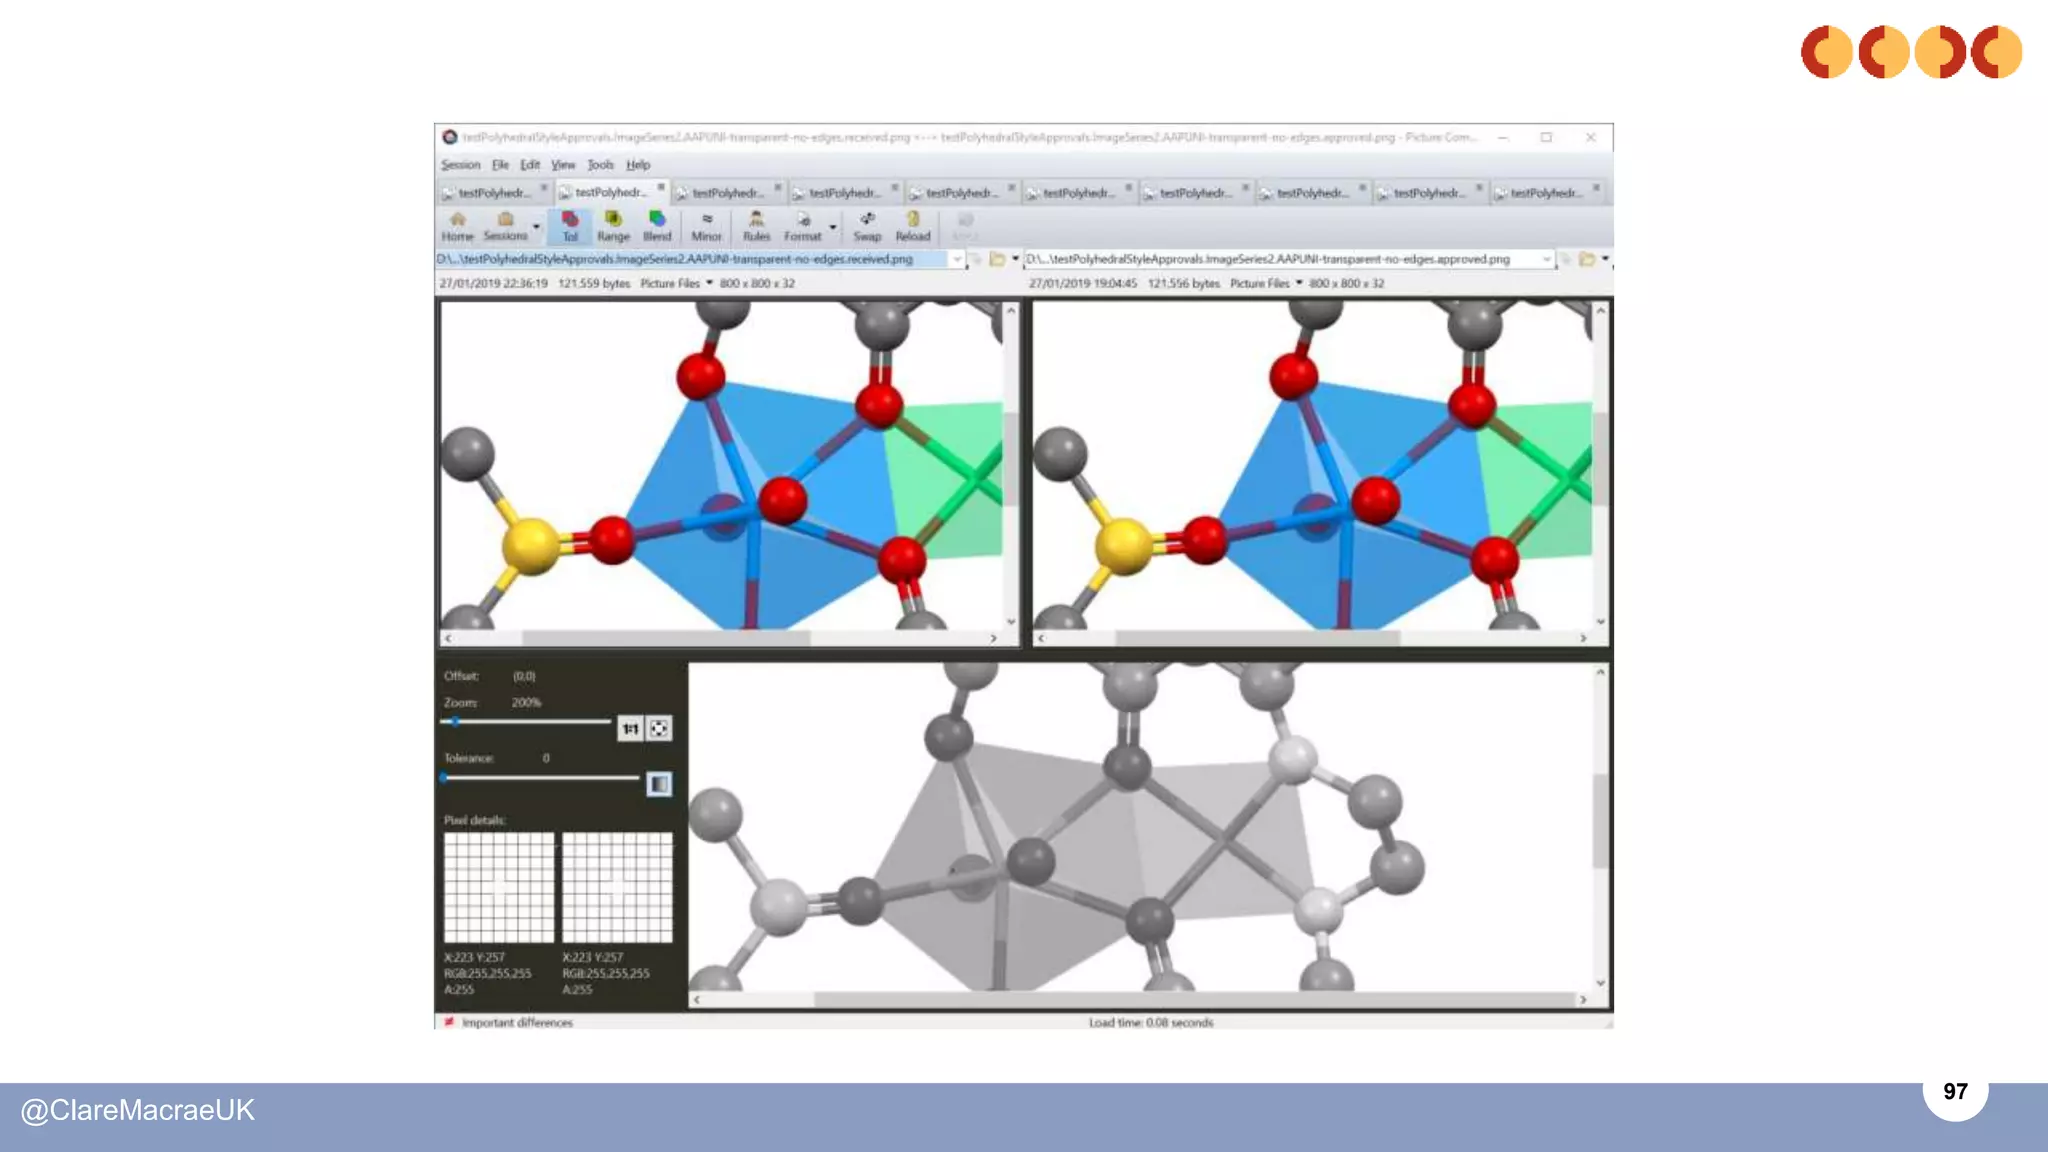Toggle the 1:1 zoom button
Screen dimensions: 2048x1152
(630, 729)
